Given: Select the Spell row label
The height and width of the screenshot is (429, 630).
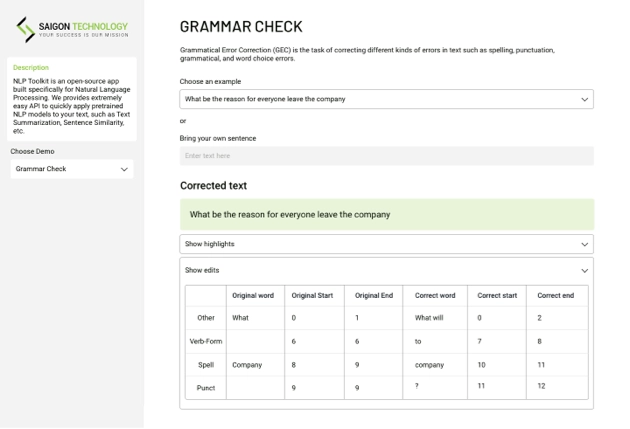Looking at the screenshot, I should point(206,365).
